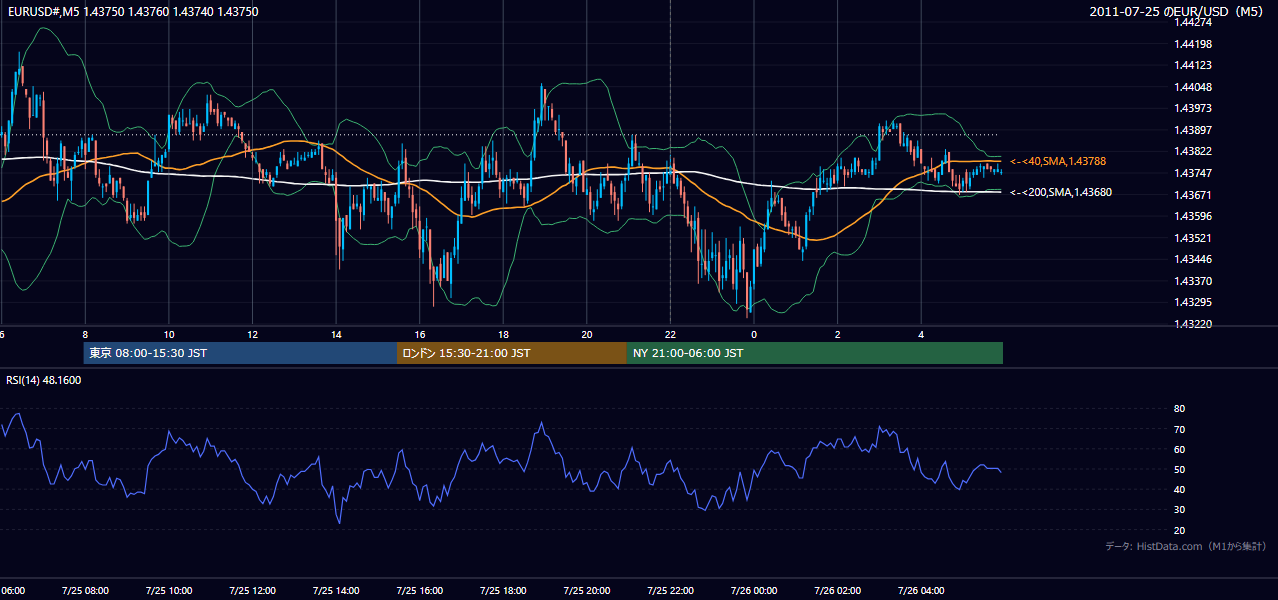Click hour tick 8 under price chart
The image size is (1278, 600).
point(85,335)
